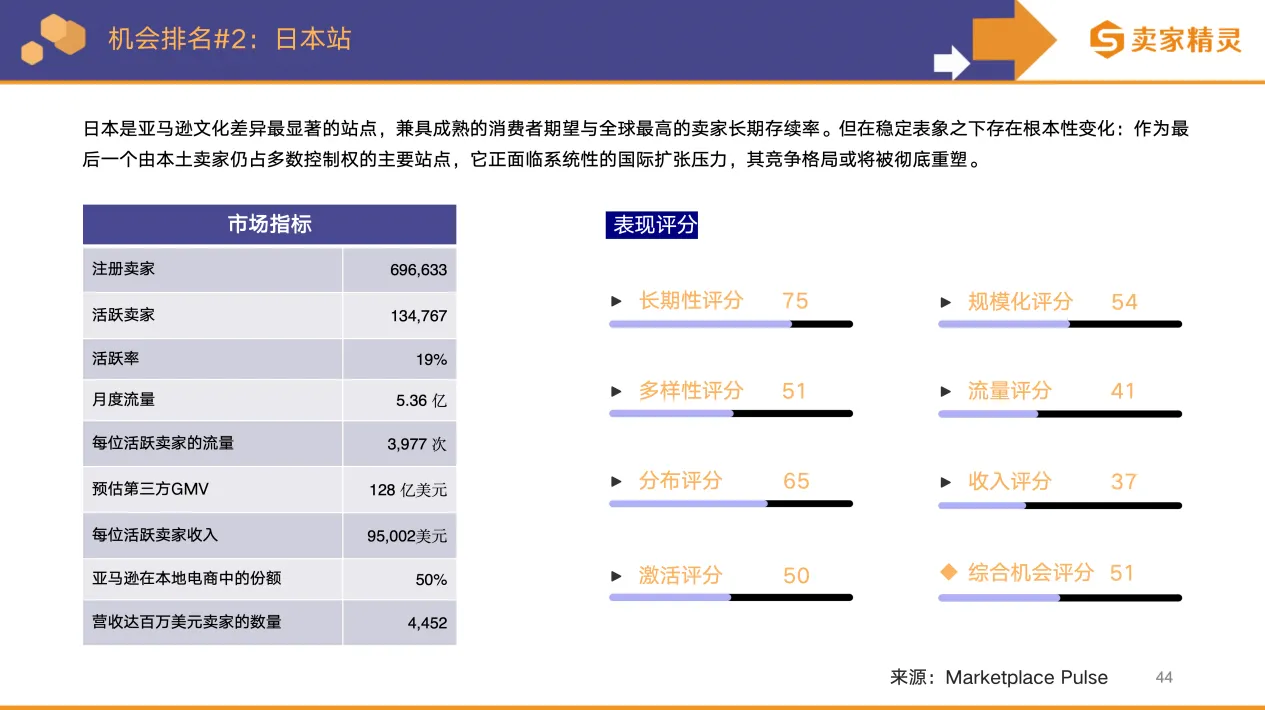
Task: Select the diamond icon beside 综合机会评分
Action: point(947,573)
